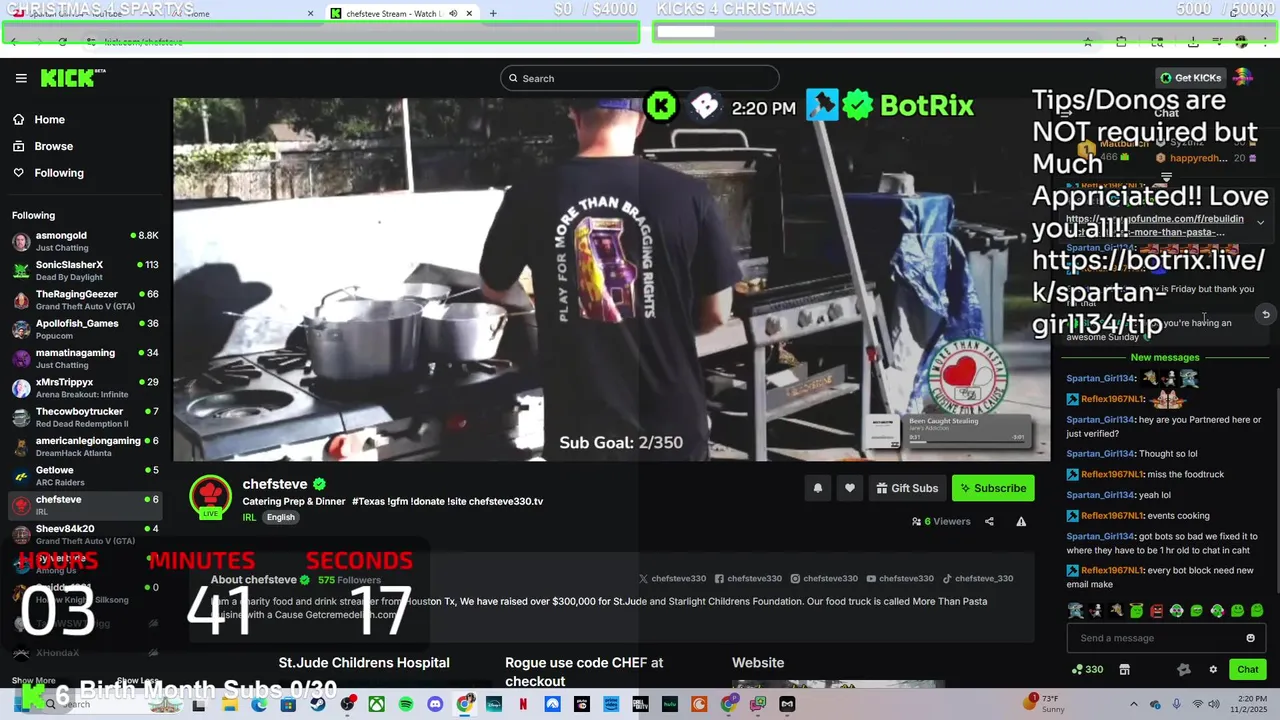
Task: Click Get KICKs button
Action: [1190, 78]
